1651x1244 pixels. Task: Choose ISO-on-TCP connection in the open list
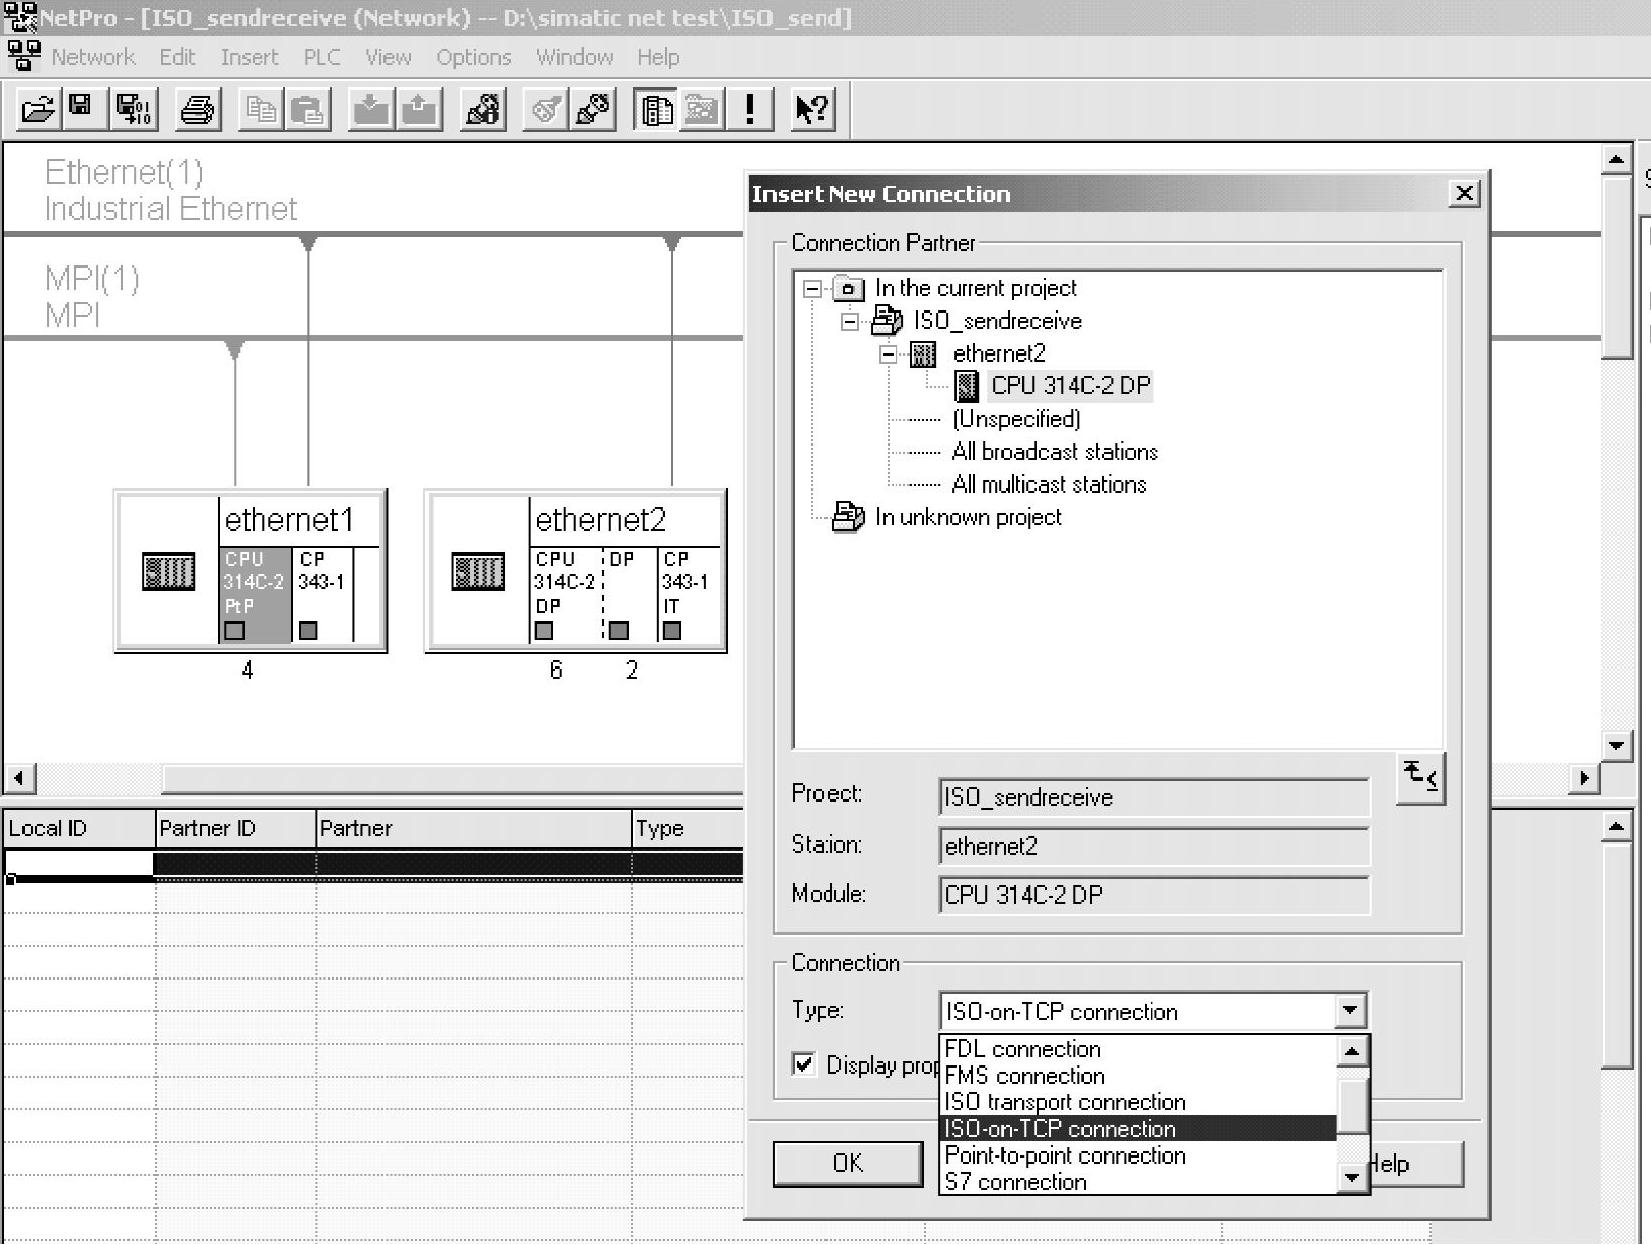tap(1139, 1129)
